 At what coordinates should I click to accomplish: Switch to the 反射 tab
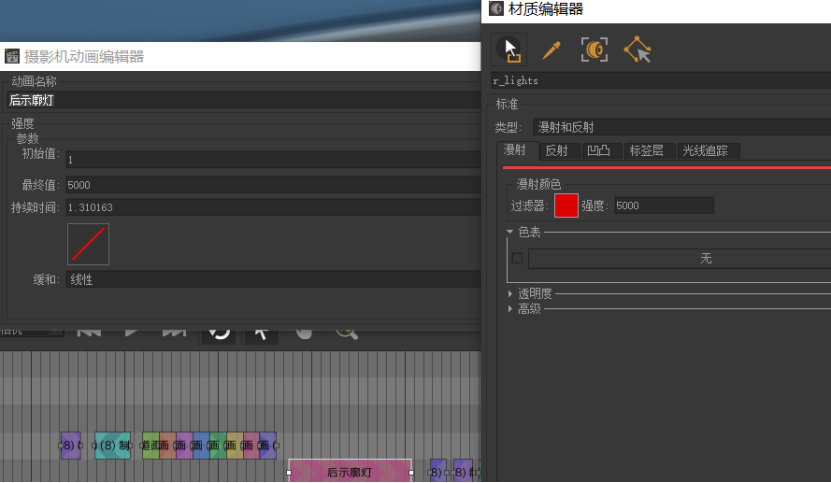pyautogui.click(x=556, y=151)
